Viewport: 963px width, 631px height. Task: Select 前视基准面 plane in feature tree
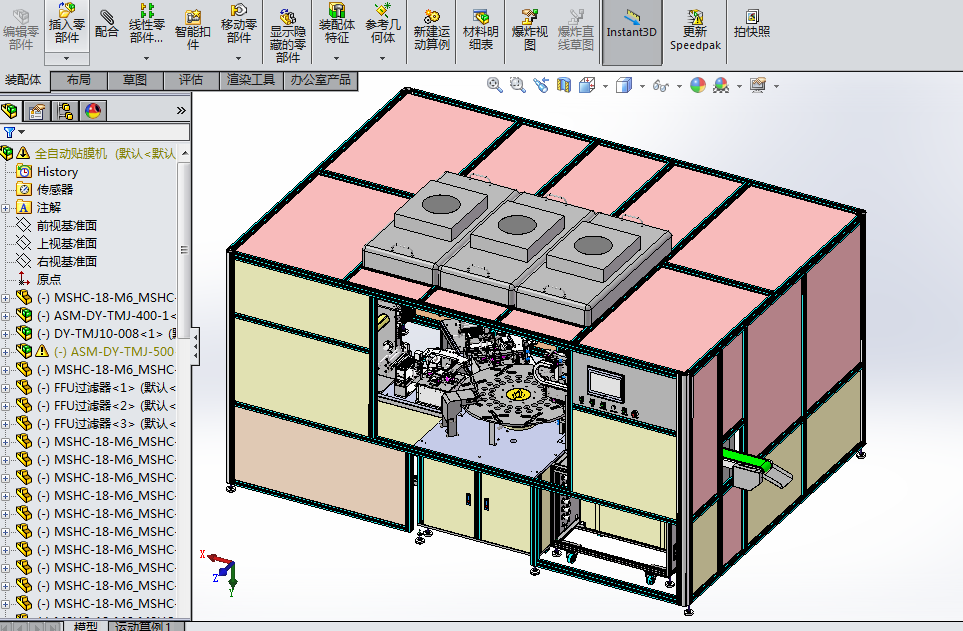coord(66,225)
